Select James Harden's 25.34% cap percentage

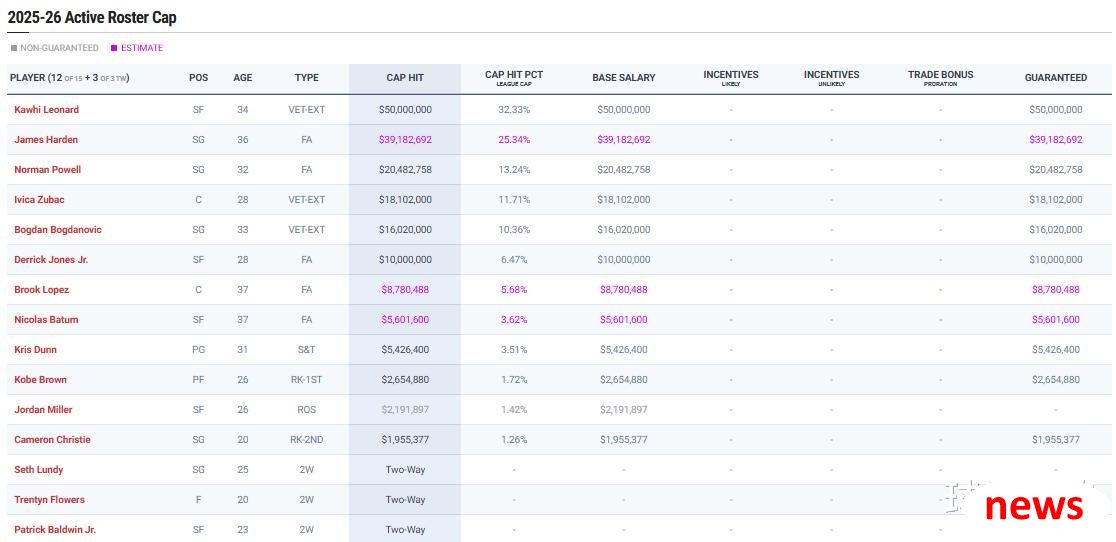514,139
